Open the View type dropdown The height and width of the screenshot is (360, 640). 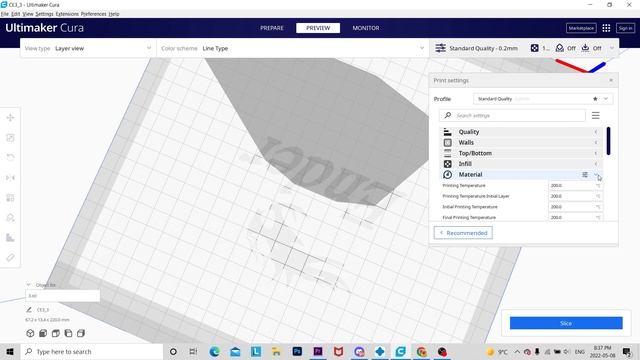coord(88,48)
